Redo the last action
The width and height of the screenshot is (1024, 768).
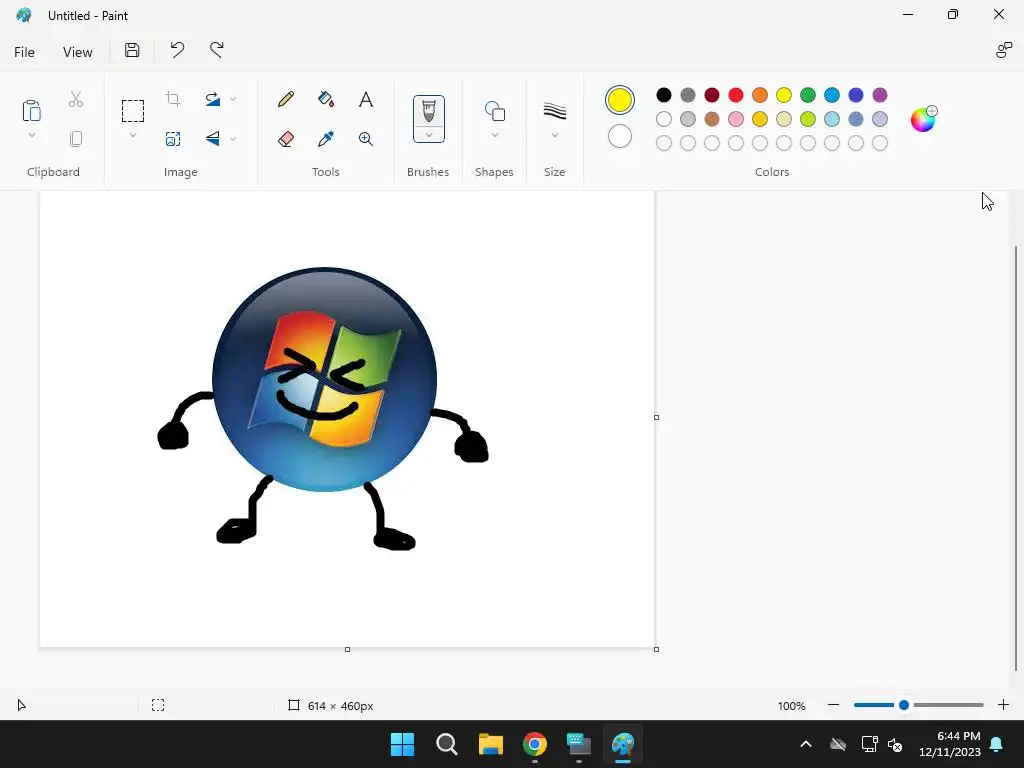coord(217,50)
